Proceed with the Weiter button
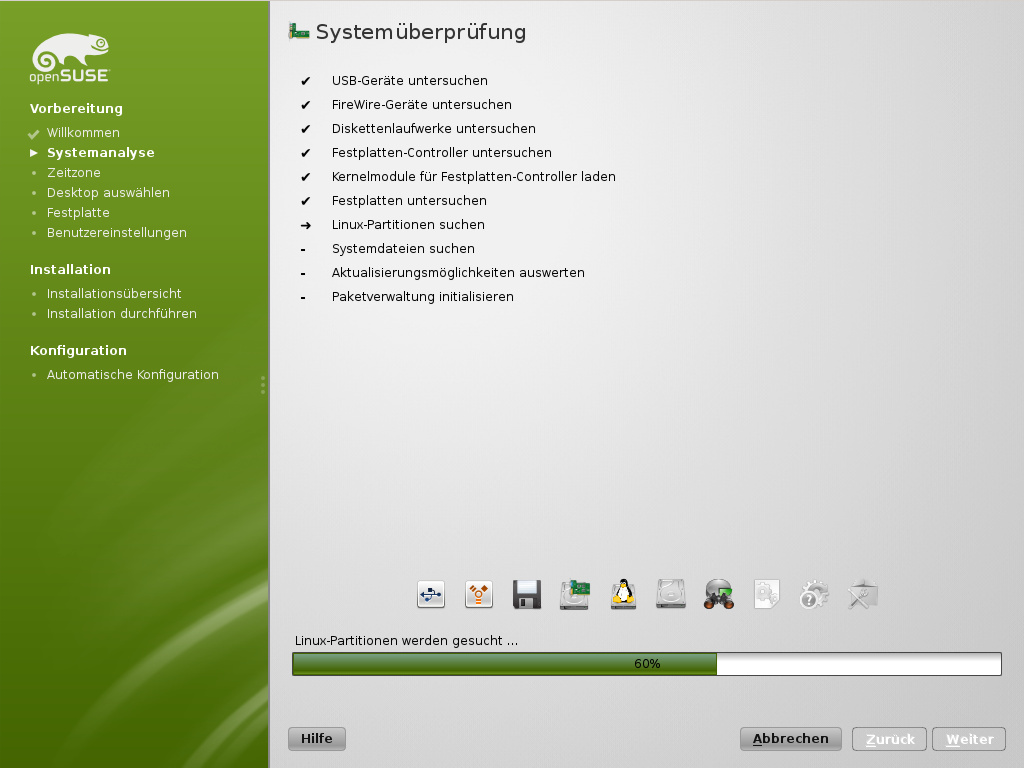 pyautogui.click(x=969, y=739)
